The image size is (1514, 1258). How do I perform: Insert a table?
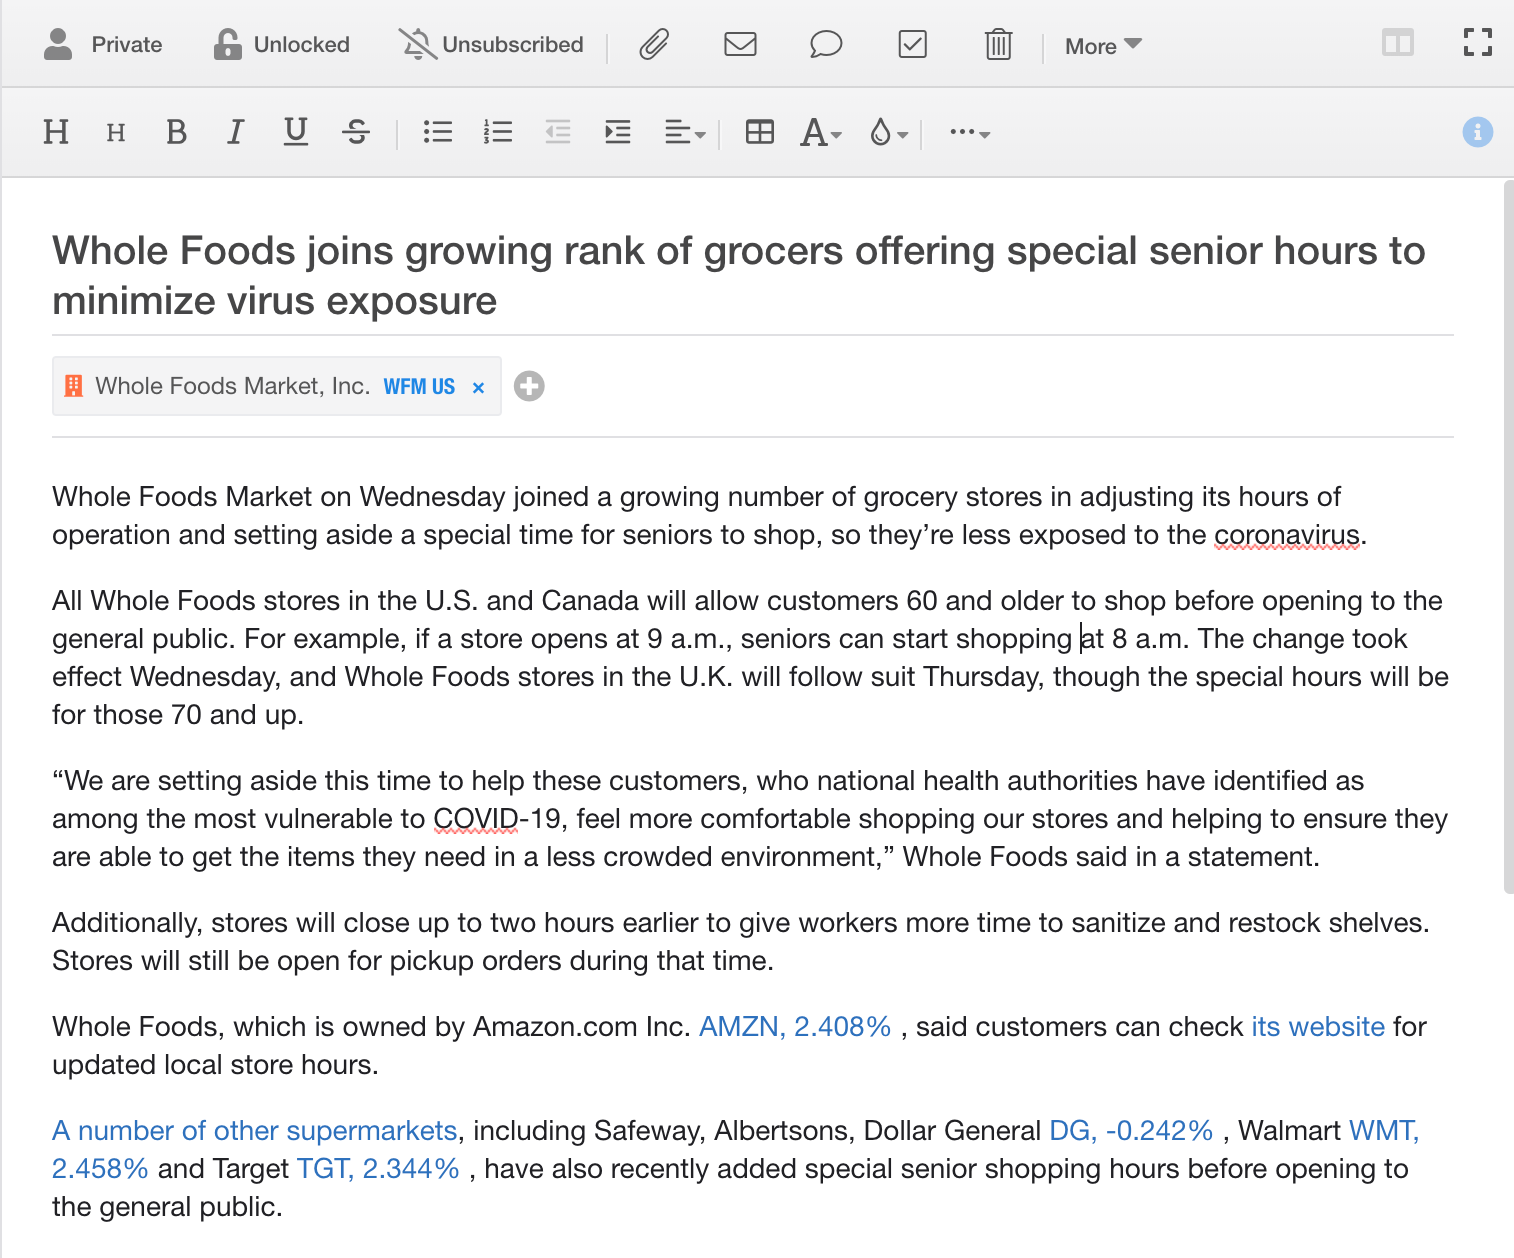(760, 132)
